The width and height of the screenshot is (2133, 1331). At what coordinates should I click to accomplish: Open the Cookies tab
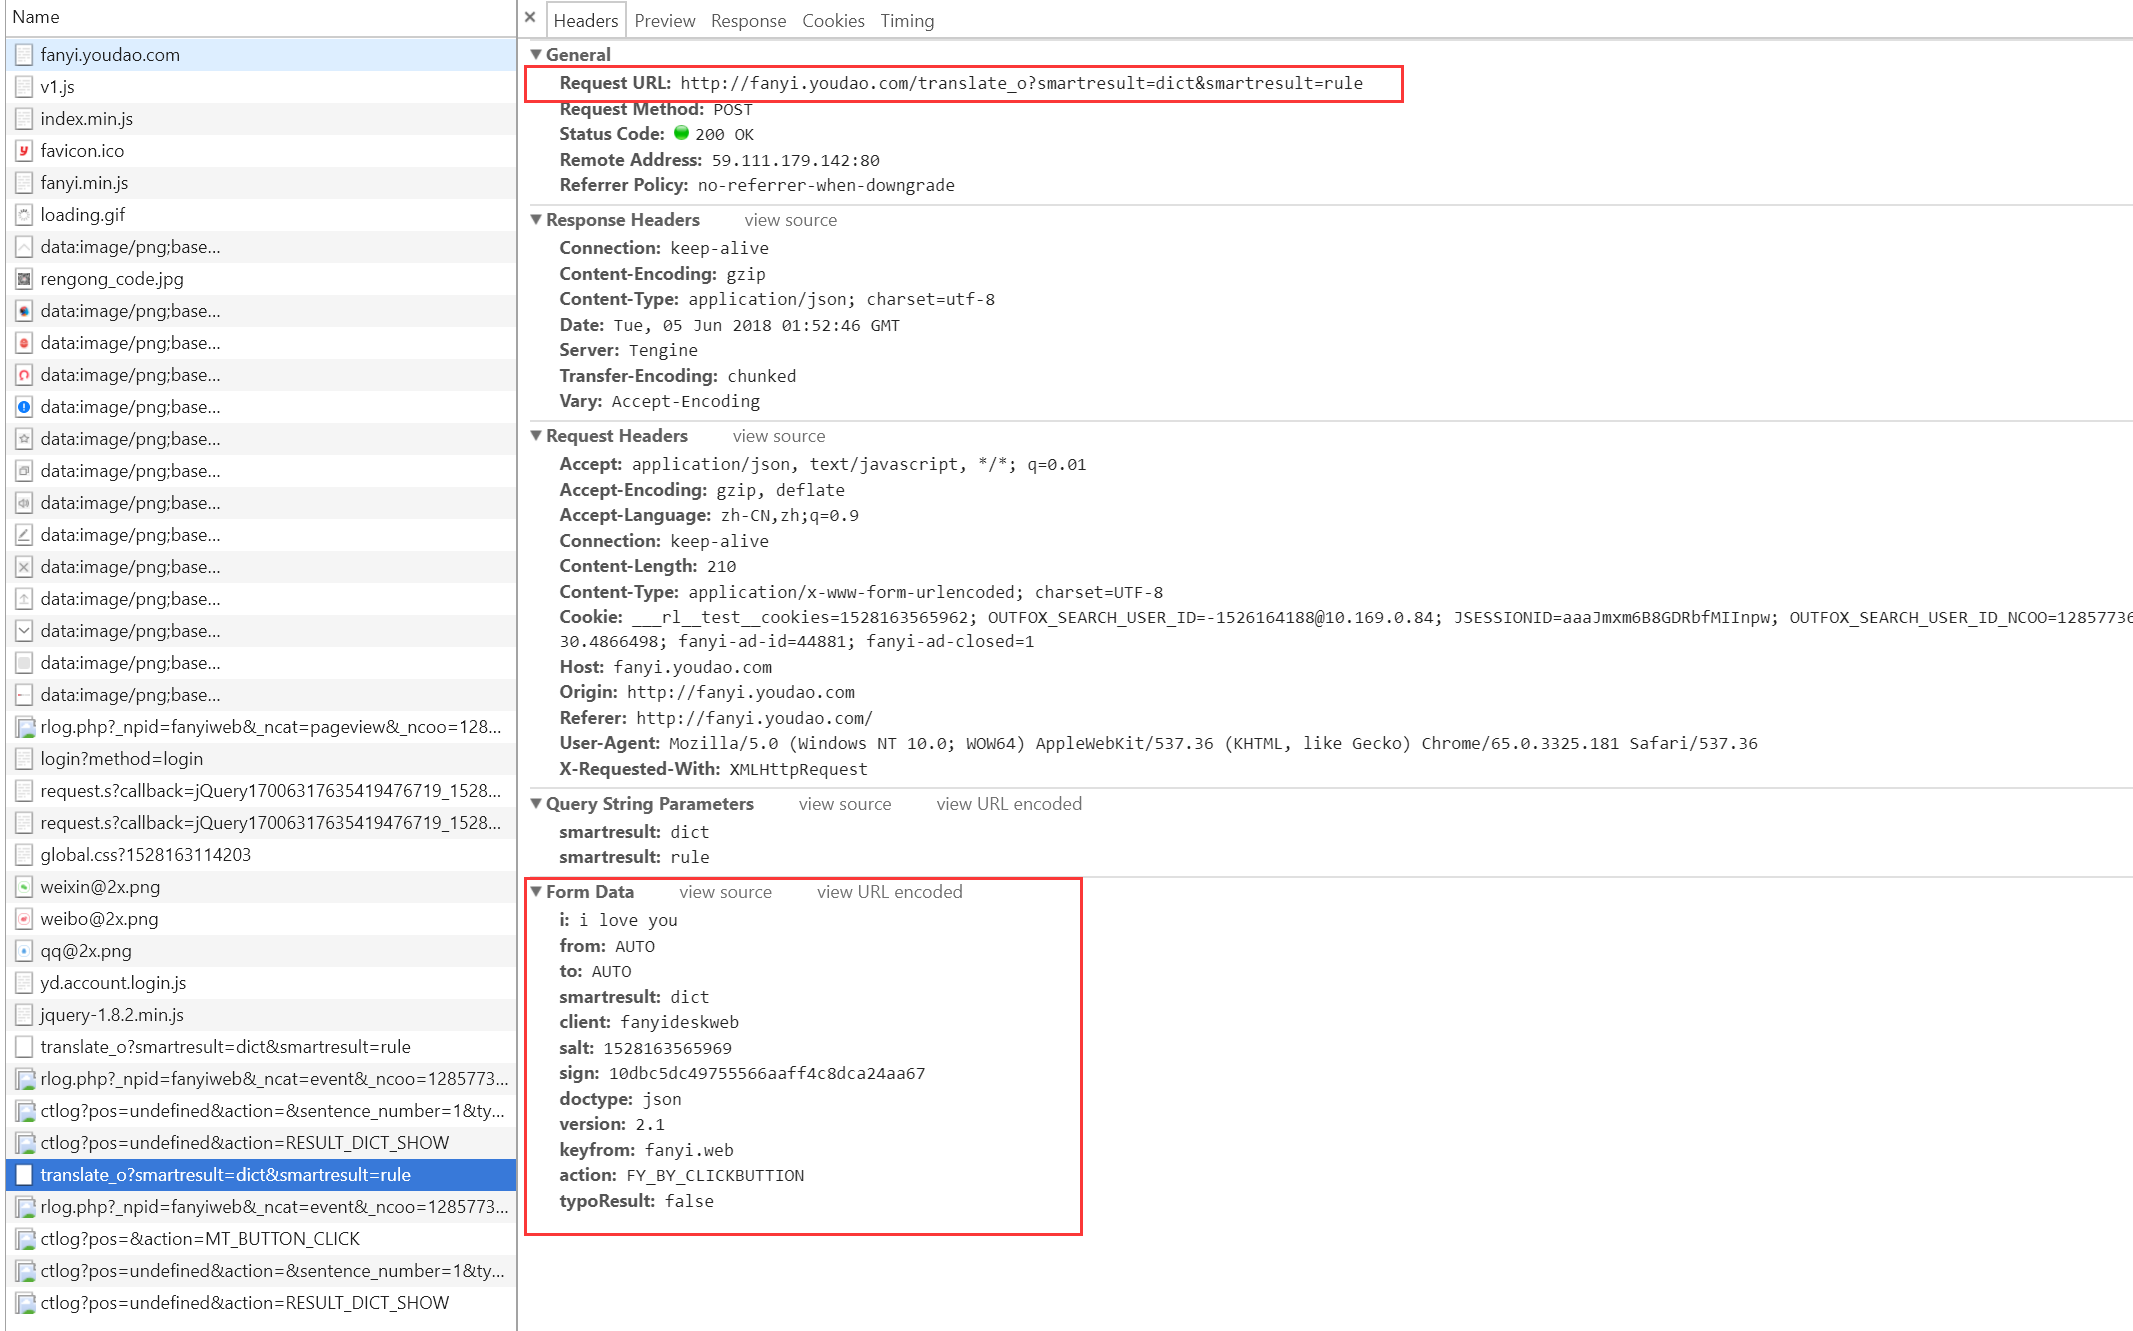[832, 21]
